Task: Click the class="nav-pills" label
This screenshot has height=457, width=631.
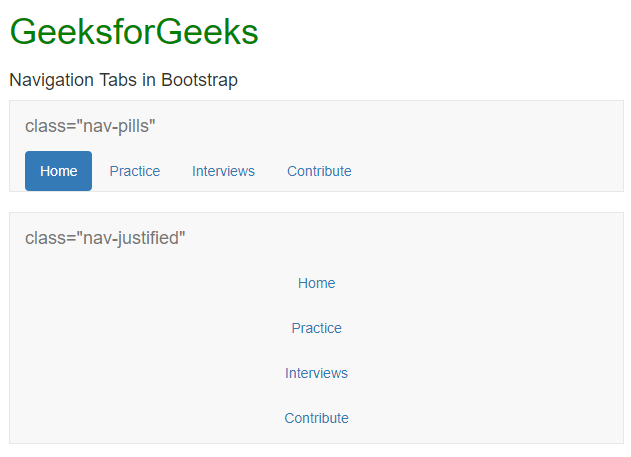Action: (x=90, y=126)
